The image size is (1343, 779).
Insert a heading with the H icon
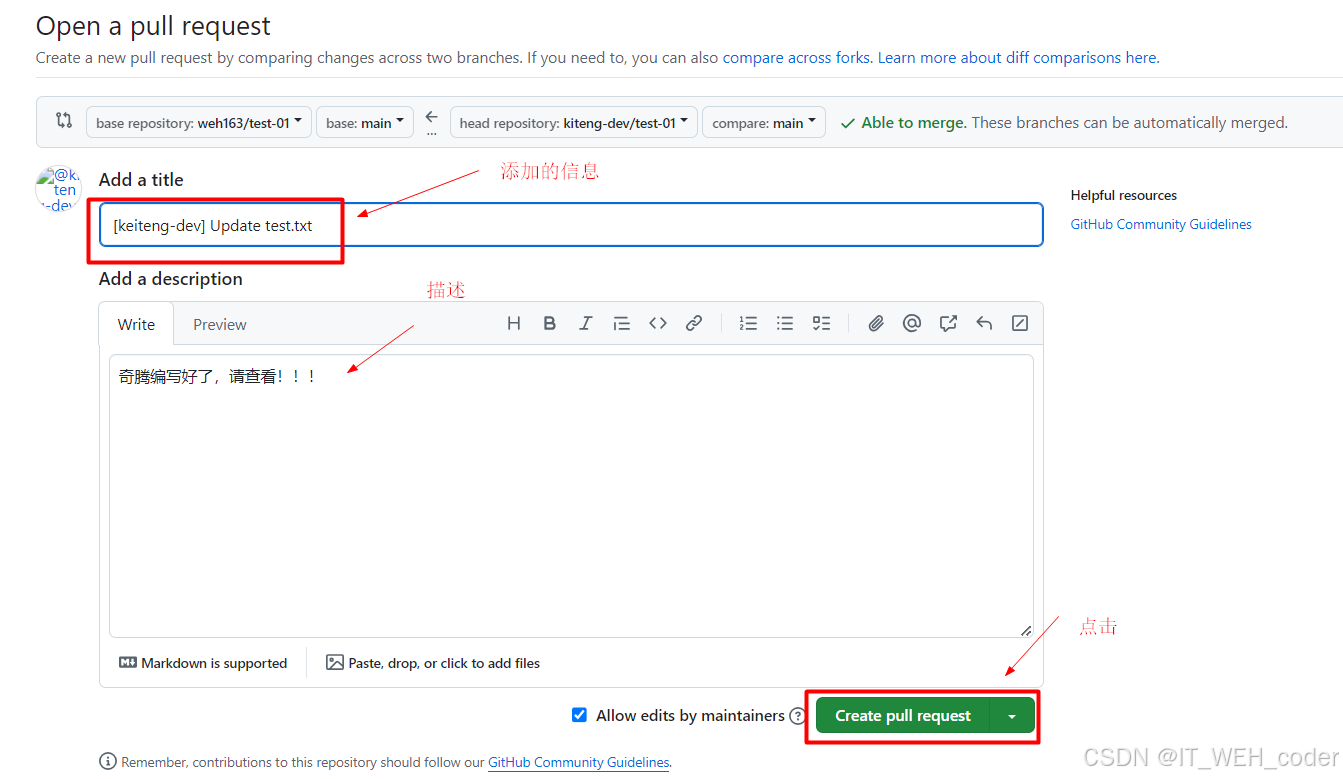[514, 323]
